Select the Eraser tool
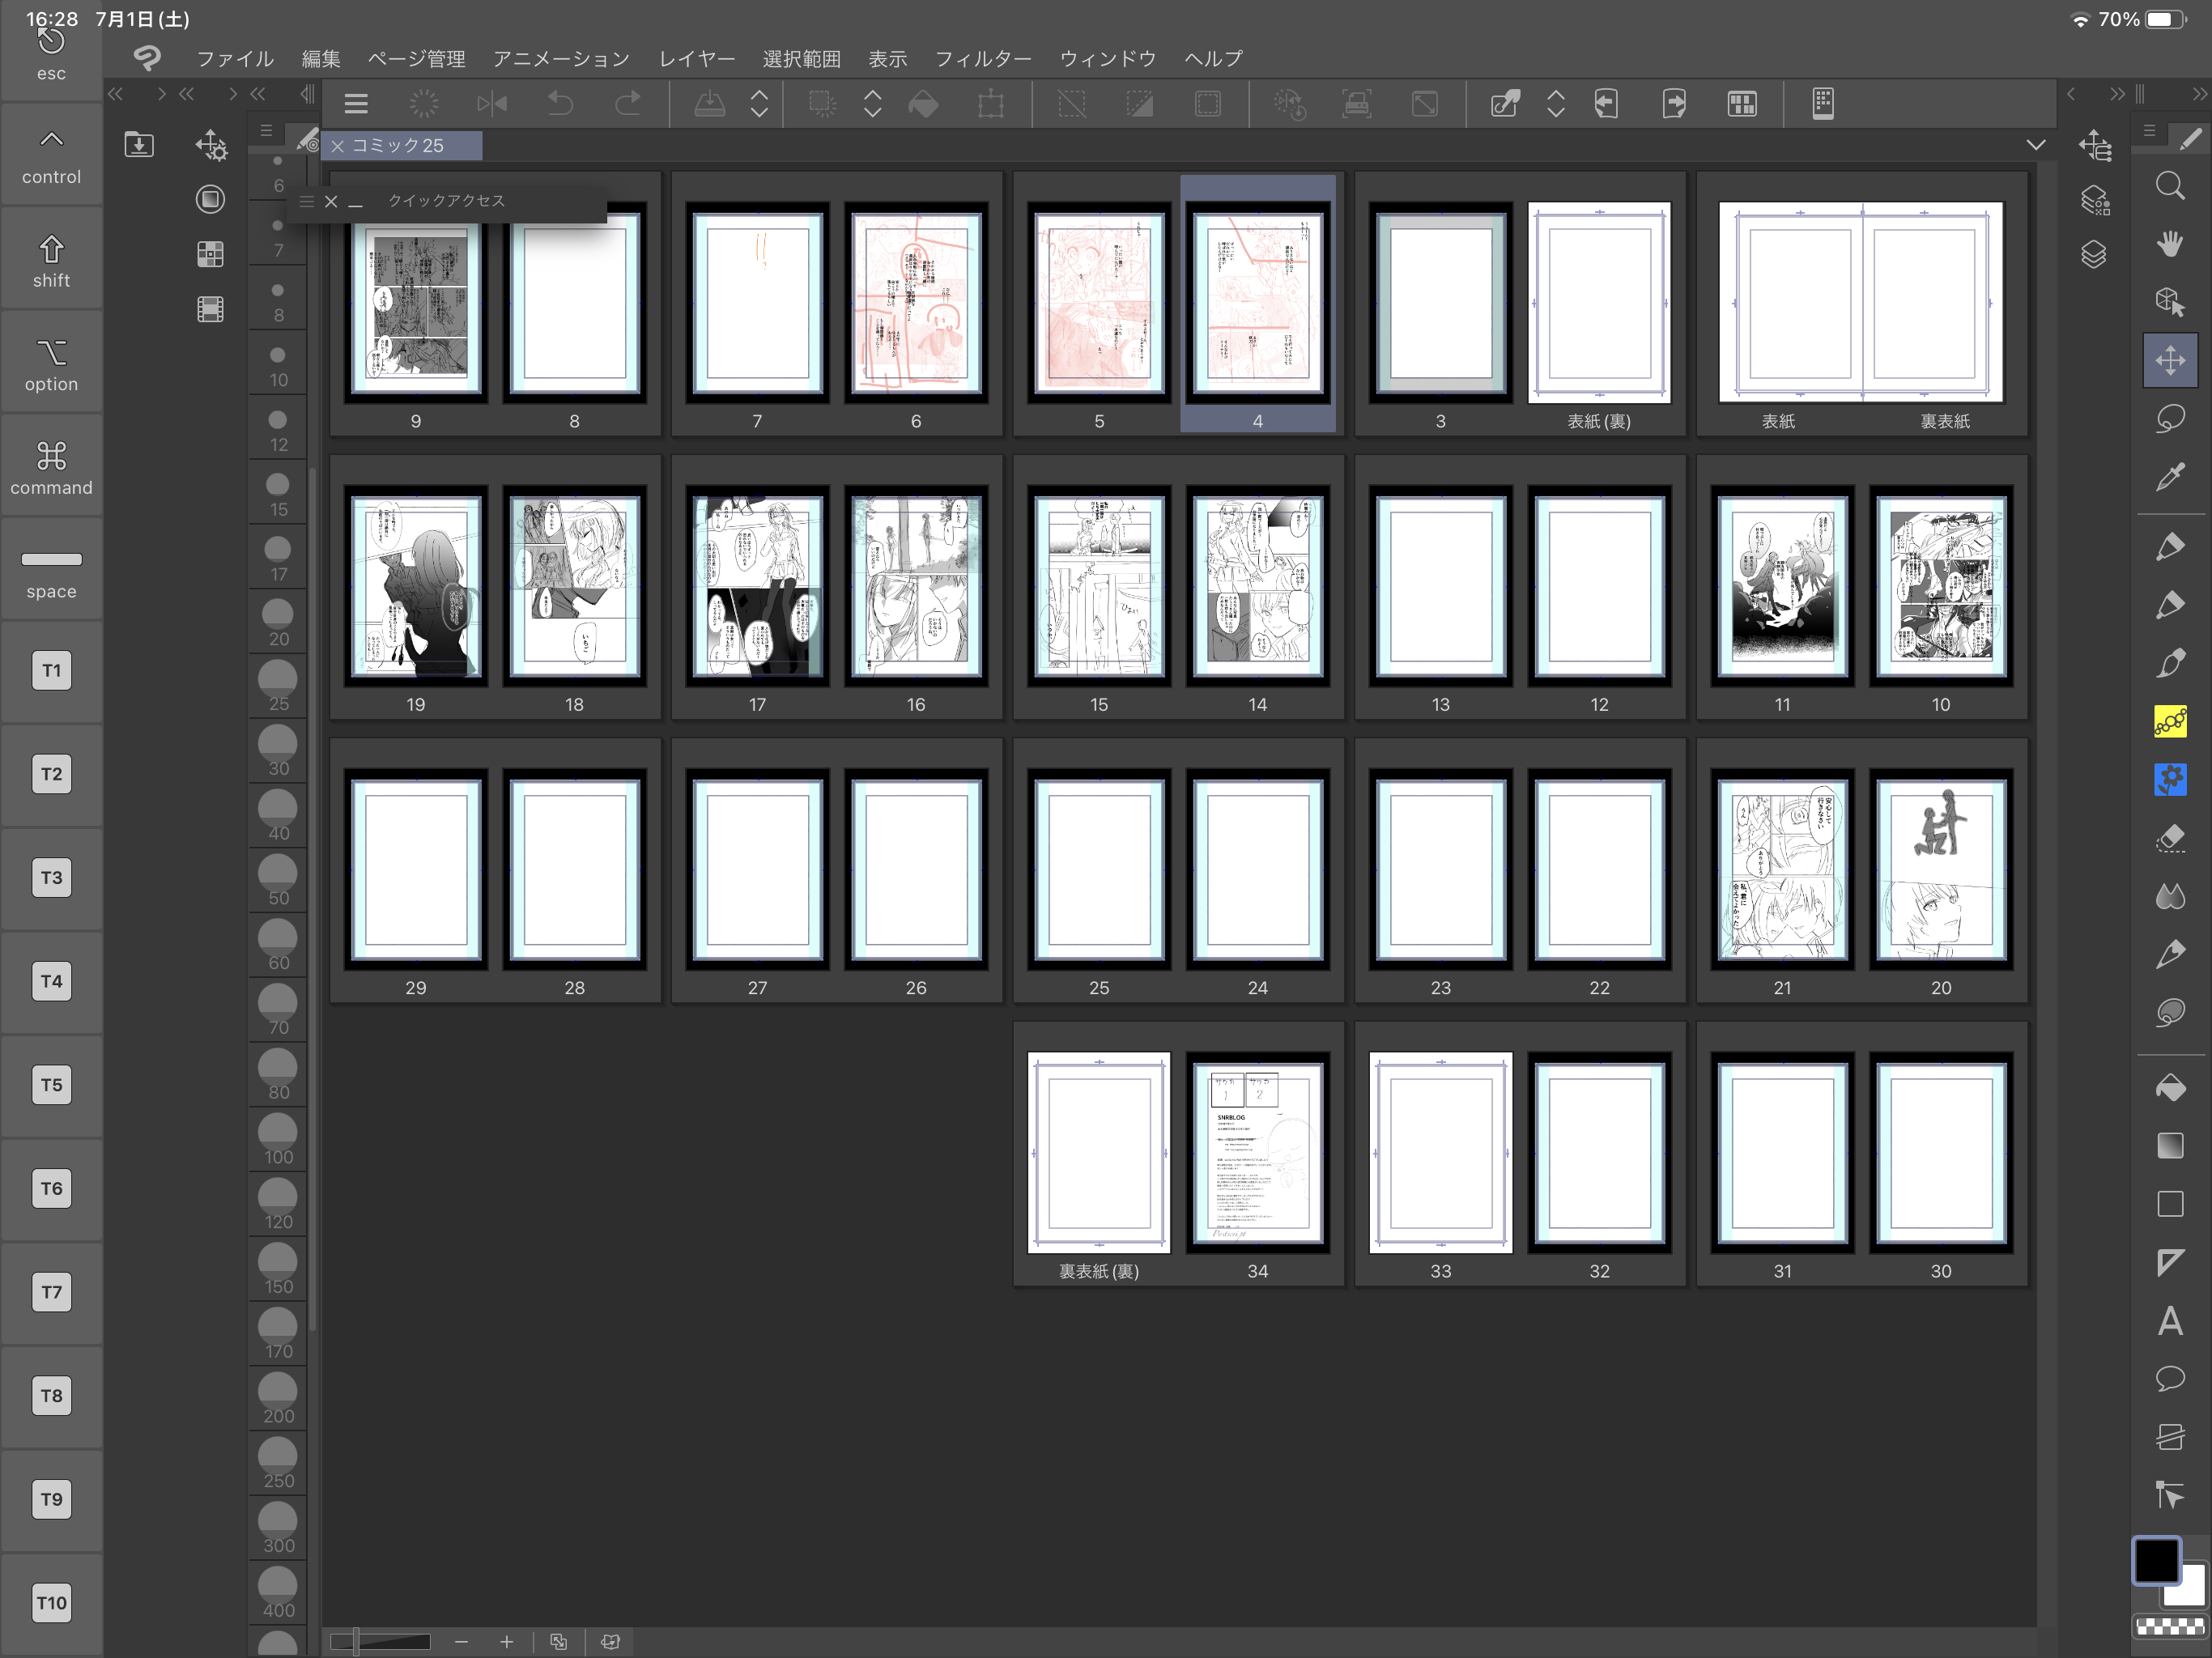 point(2169,837)
